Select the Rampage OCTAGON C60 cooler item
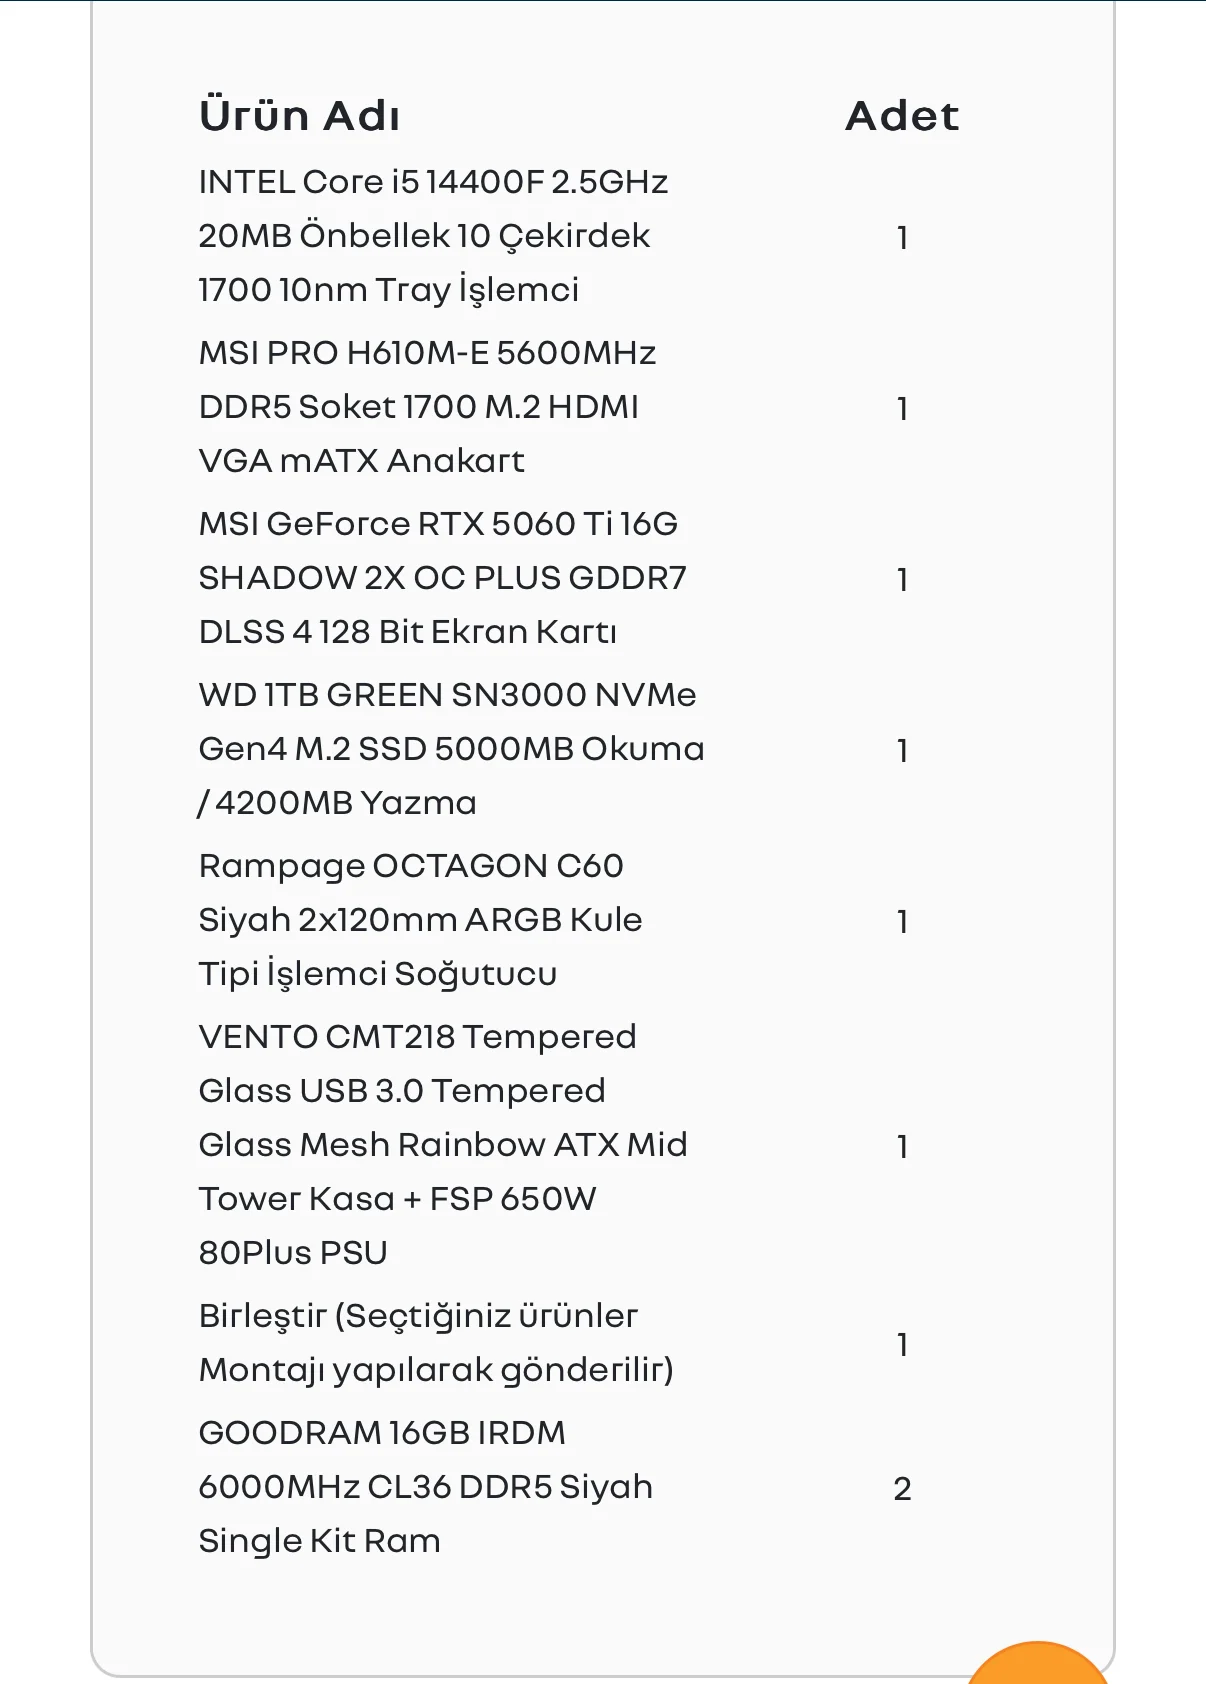1206x1684 pixels. coord(420,920)
